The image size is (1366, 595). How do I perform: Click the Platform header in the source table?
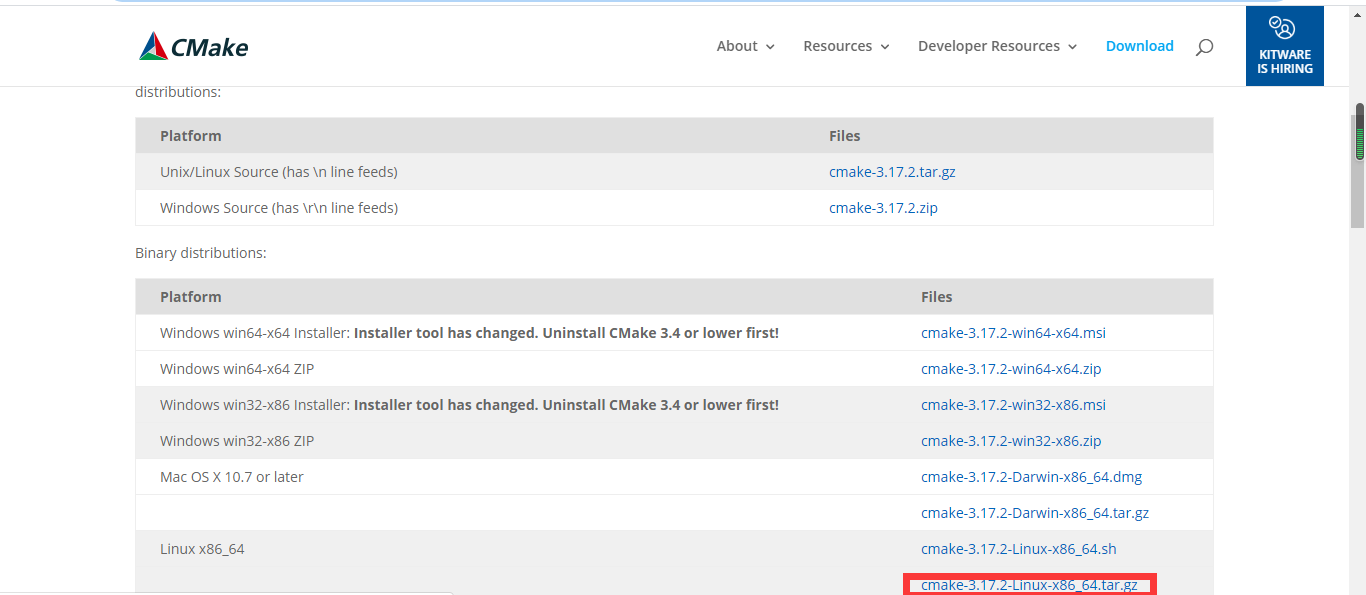(x=191, y=136)
